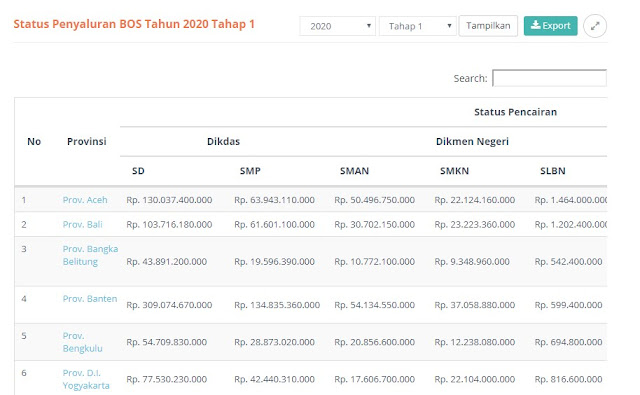Image resolution: width=640 pixels, height=395 pixels.
Task: Click the Export button
Action: 551,26
